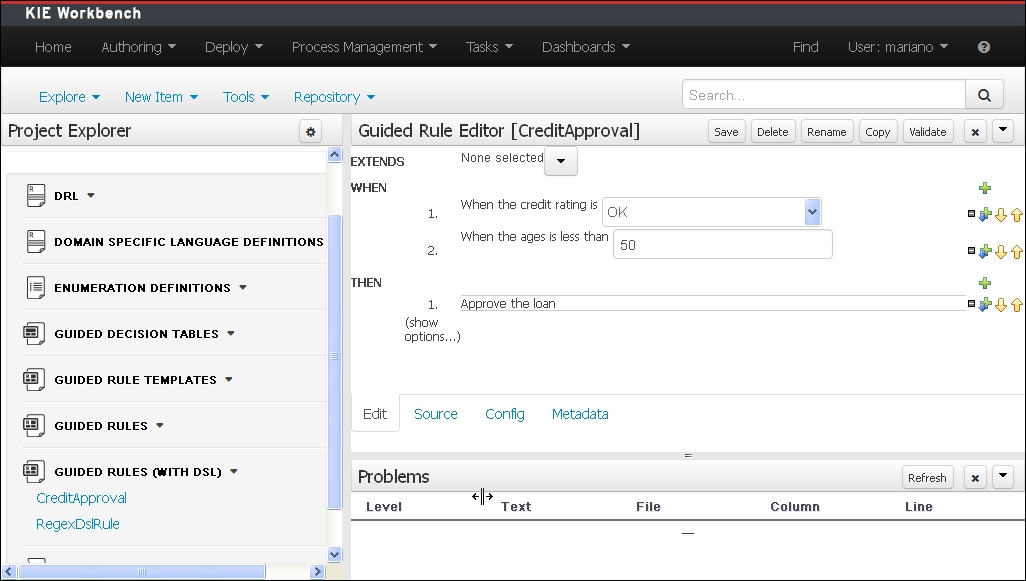Remove the credit rating condition row
This screenshot has height=581, width=1026.
coord(971,213)
